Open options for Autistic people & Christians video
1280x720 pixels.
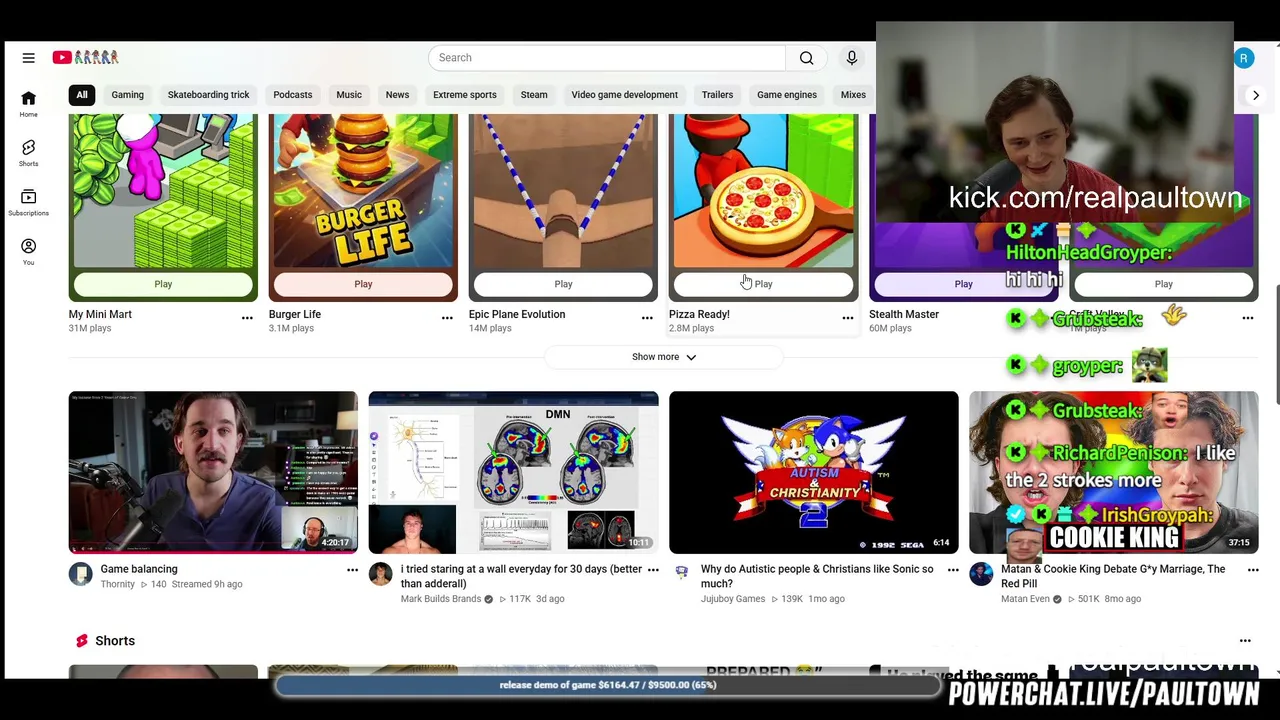tap(953, 570)
